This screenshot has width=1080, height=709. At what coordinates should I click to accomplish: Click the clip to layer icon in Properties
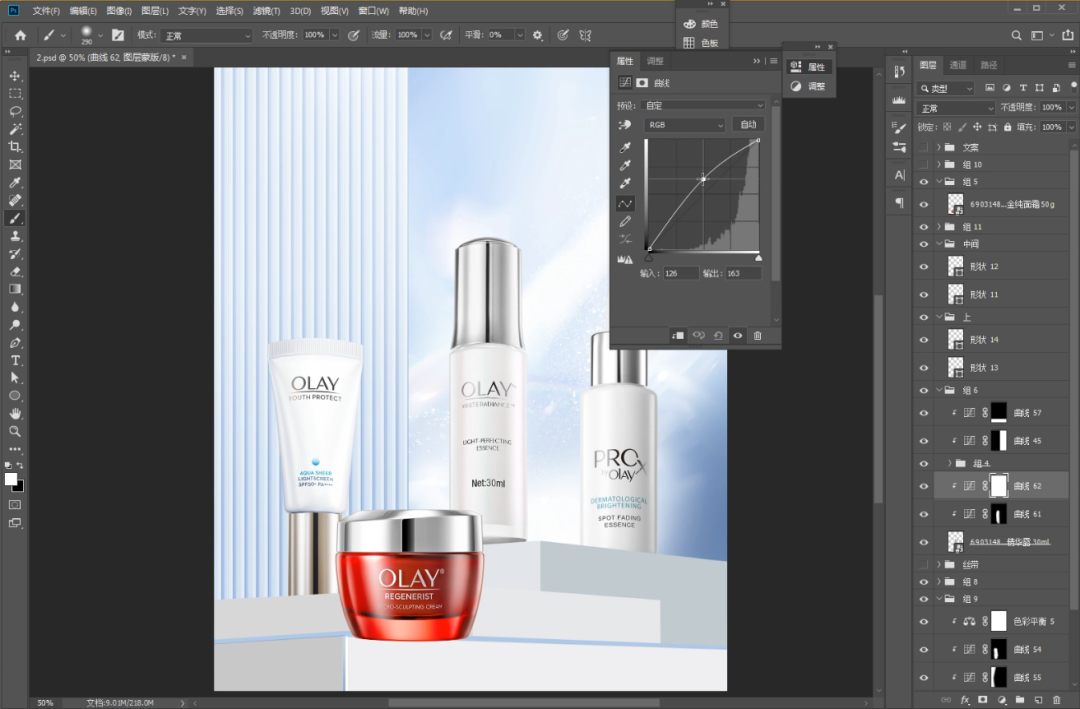coord(678,336)
